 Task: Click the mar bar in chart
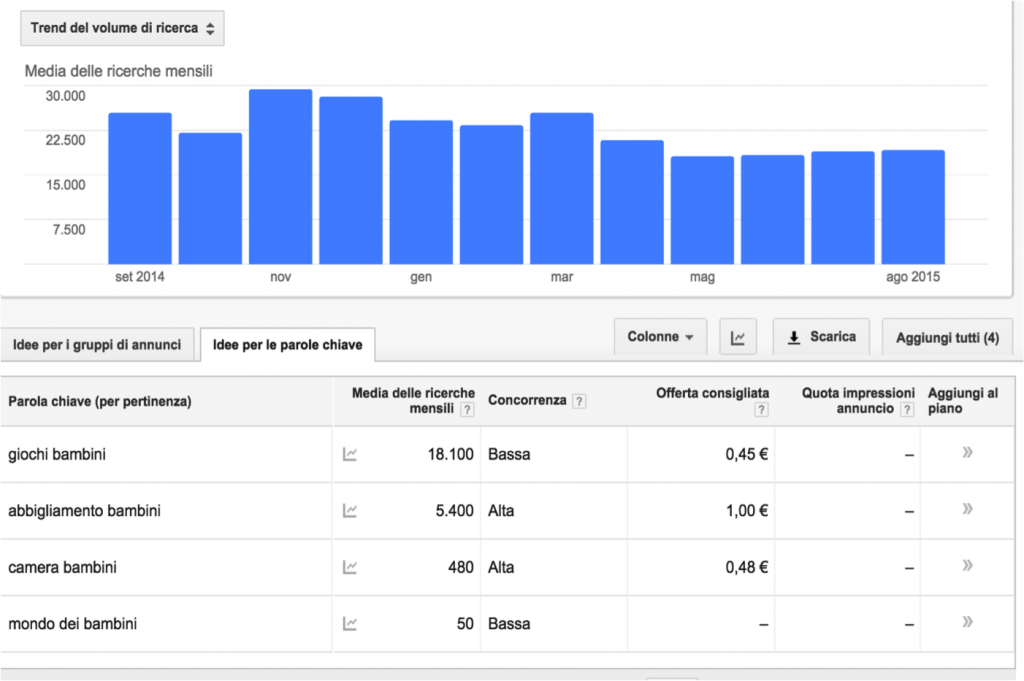(562, 189)
